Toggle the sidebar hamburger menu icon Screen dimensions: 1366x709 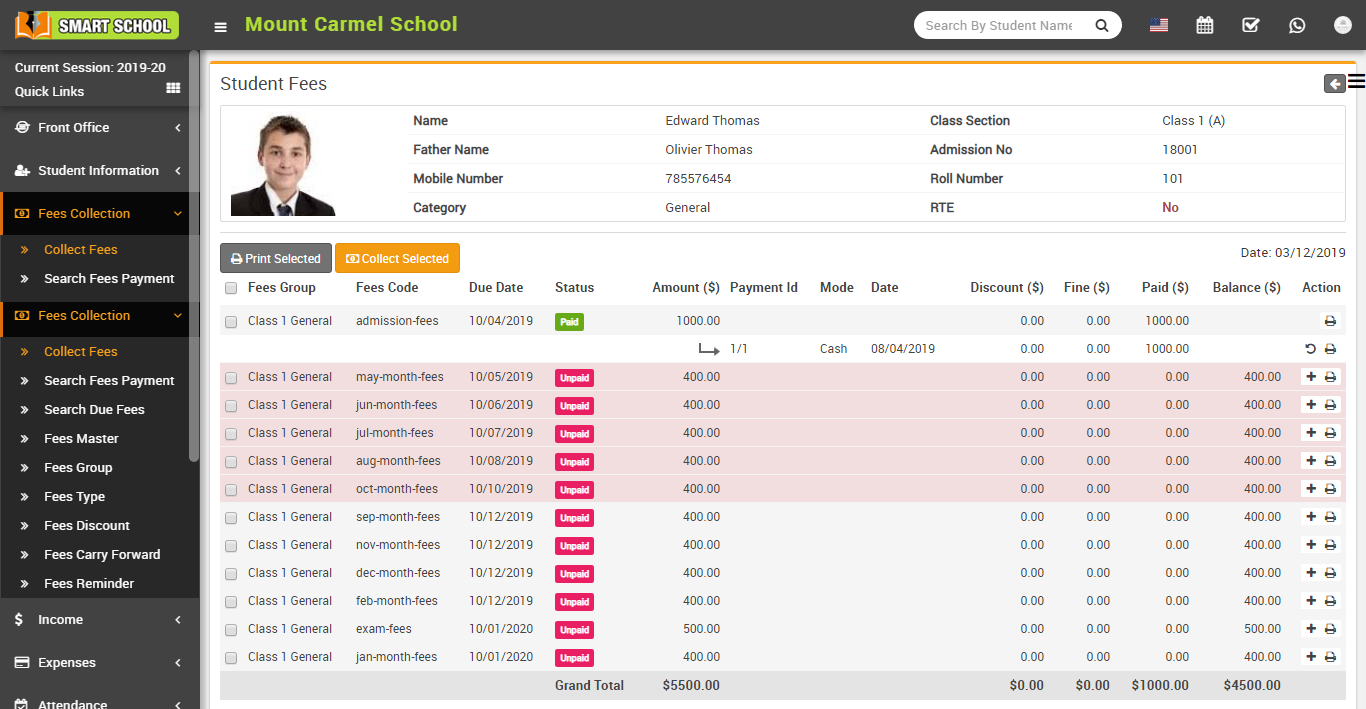click(221, 27)
